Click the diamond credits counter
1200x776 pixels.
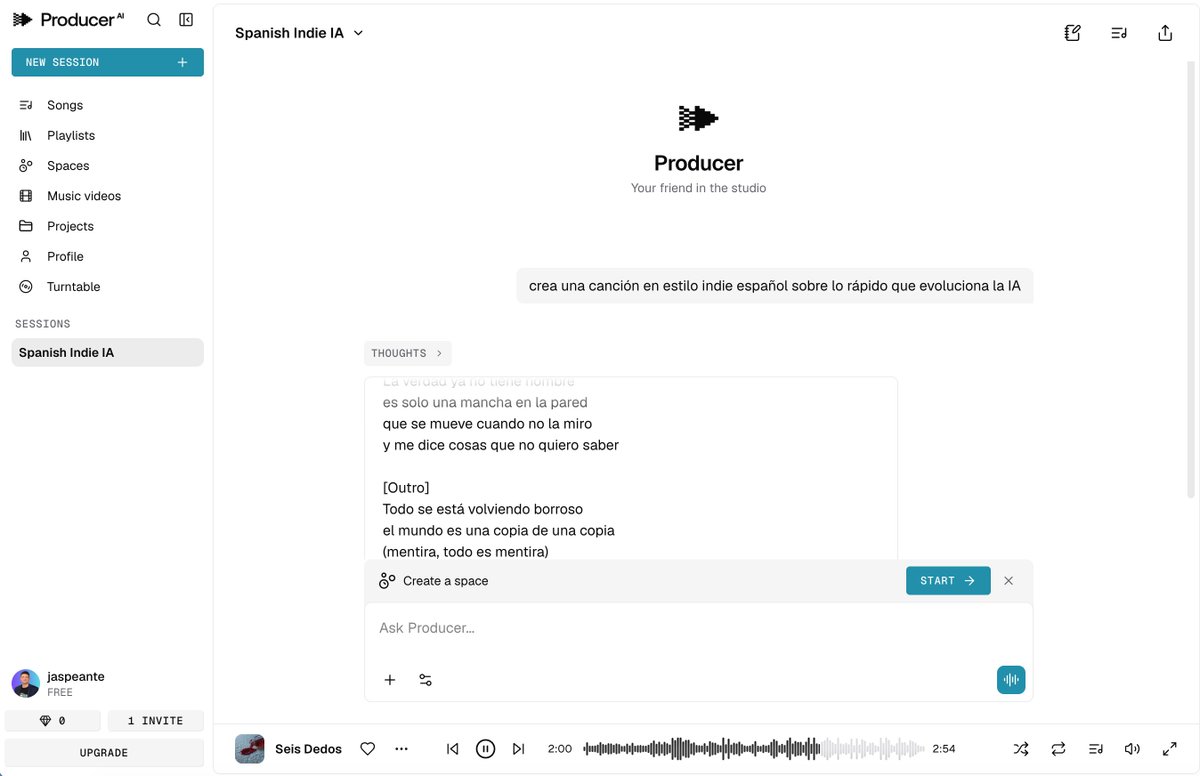click(x=53, y=721)
